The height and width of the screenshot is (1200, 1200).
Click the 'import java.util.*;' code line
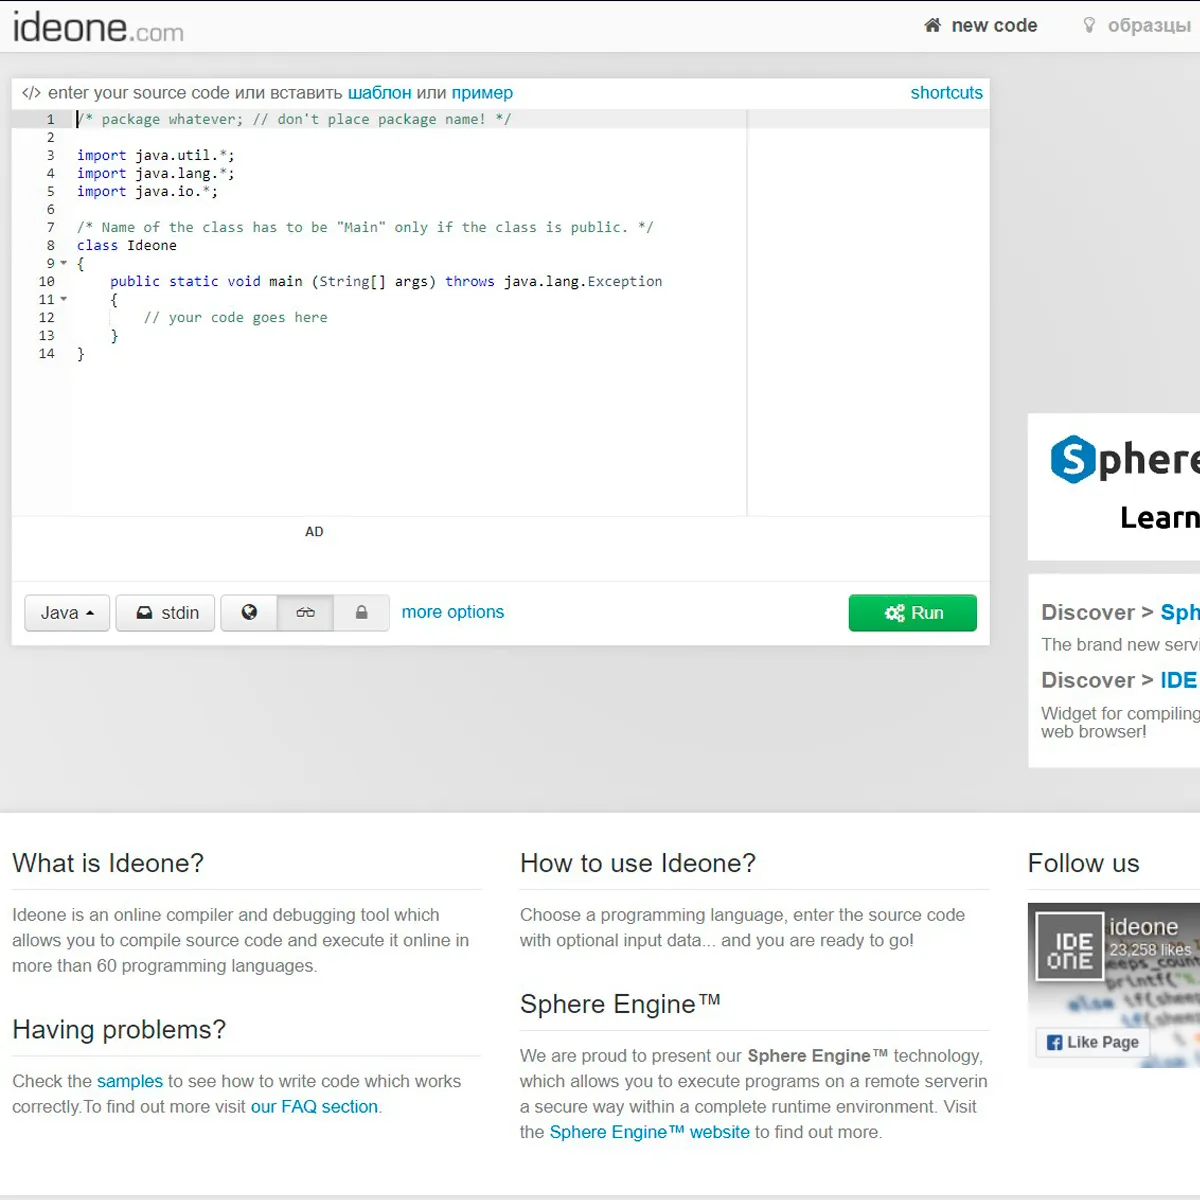click(156, 155)
